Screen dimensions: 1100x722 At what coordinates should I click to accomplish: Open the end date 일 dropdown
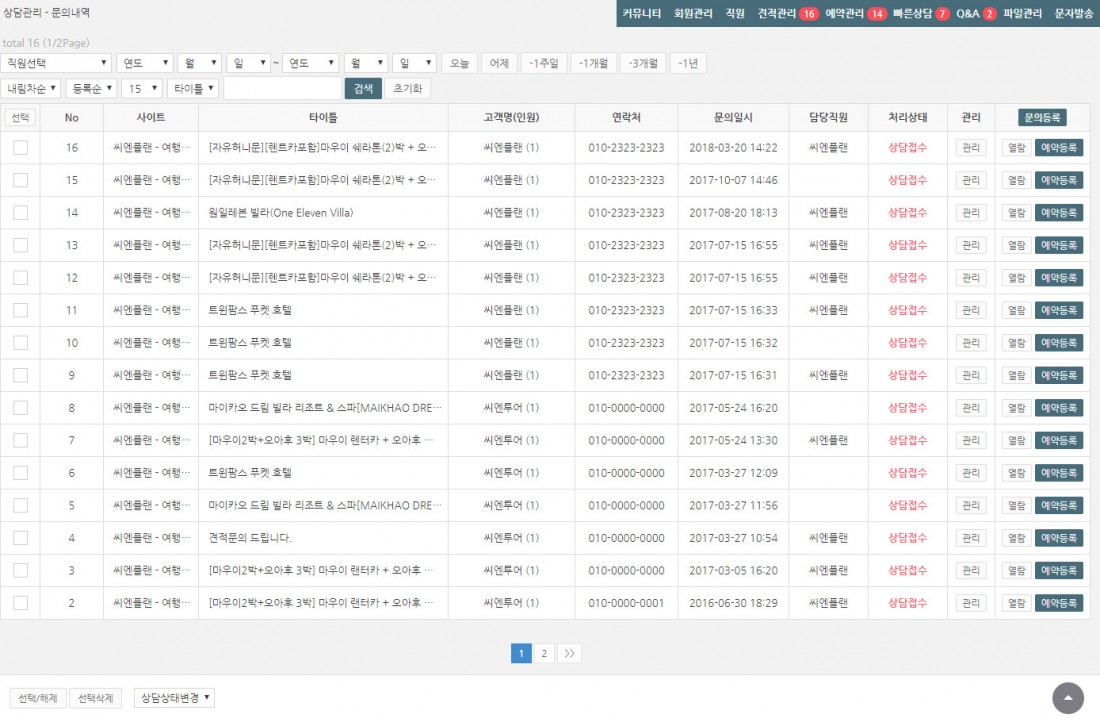[415, 63]
